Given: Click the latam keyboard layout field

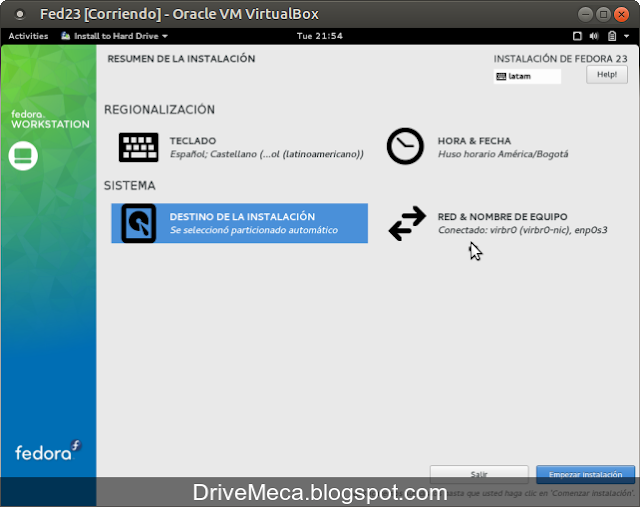Looking at the screenshot, I should [527, 76].
